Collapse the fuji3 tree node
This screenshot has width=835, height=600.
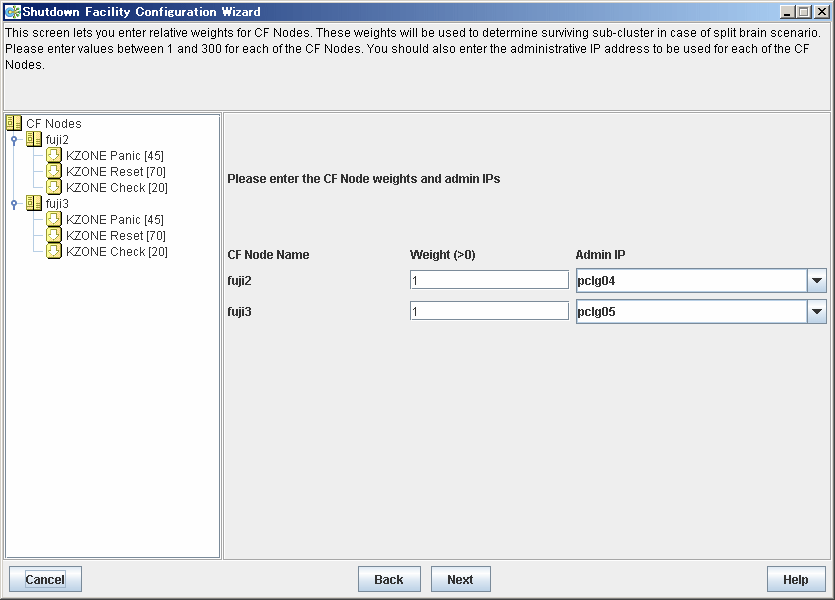click(x=14, y=204)
